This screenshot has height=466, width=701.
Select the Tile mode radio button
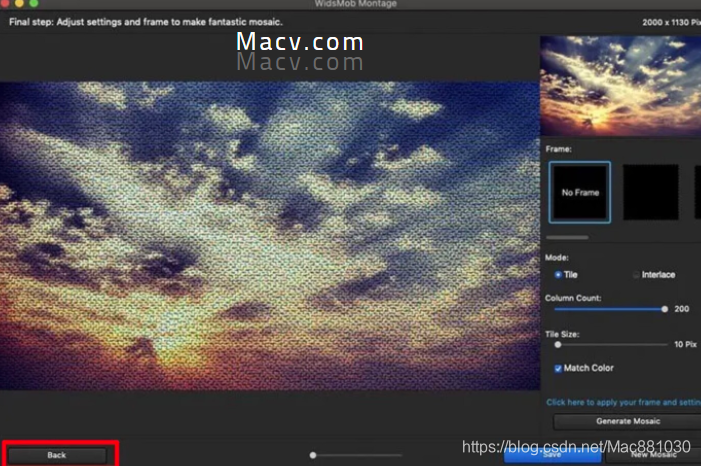558,275
